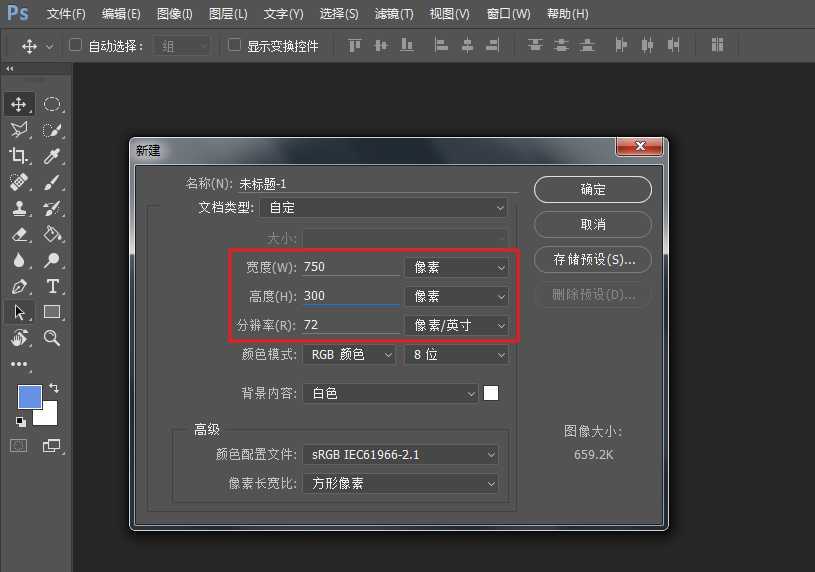This screenshot has width=815, height=572.
Task: Select the Pen tool
Action: (19, 286)
